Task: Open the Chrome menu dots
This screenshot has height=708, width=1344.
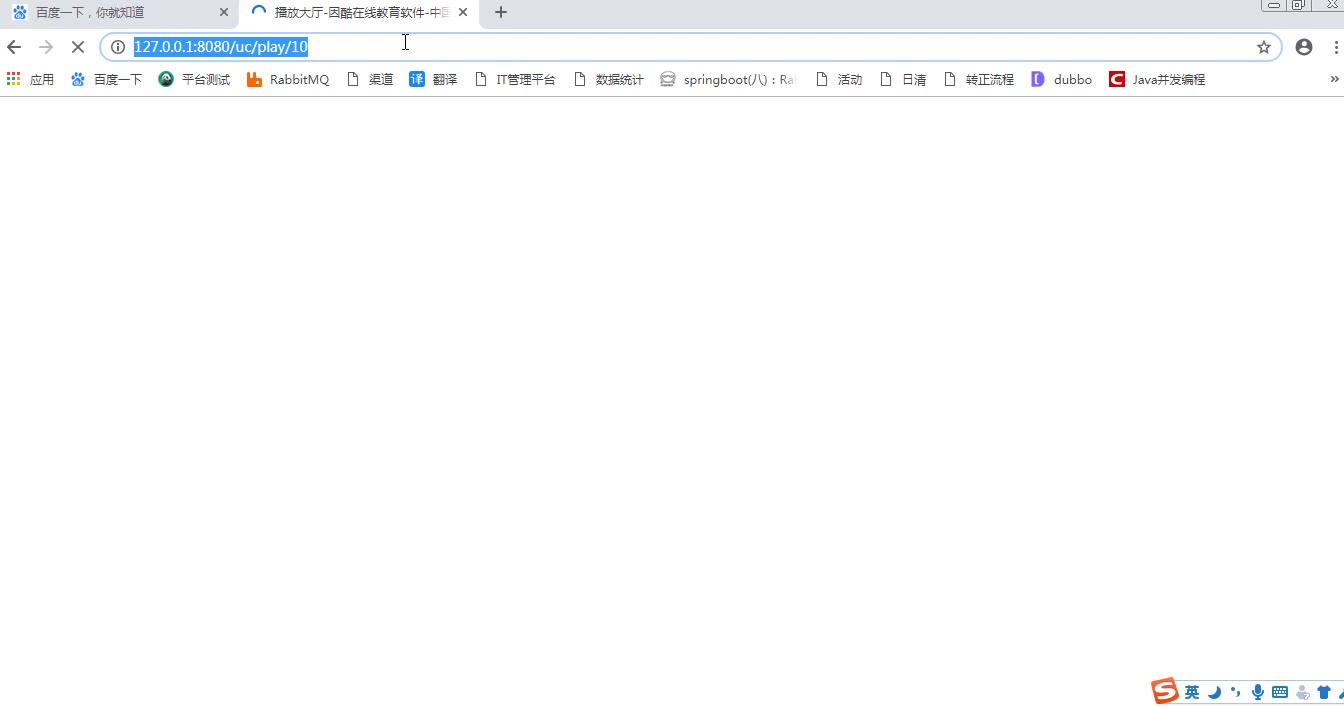Action: (1336, 47)
